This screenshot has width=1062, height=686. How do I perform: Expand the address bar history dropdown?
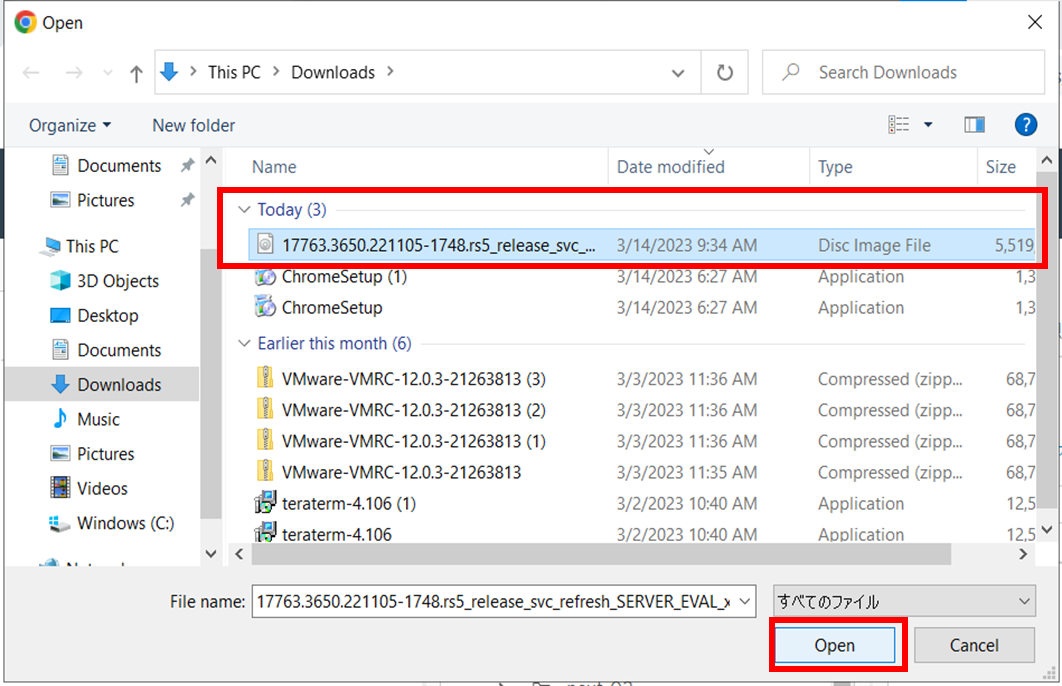coord(679,73)
